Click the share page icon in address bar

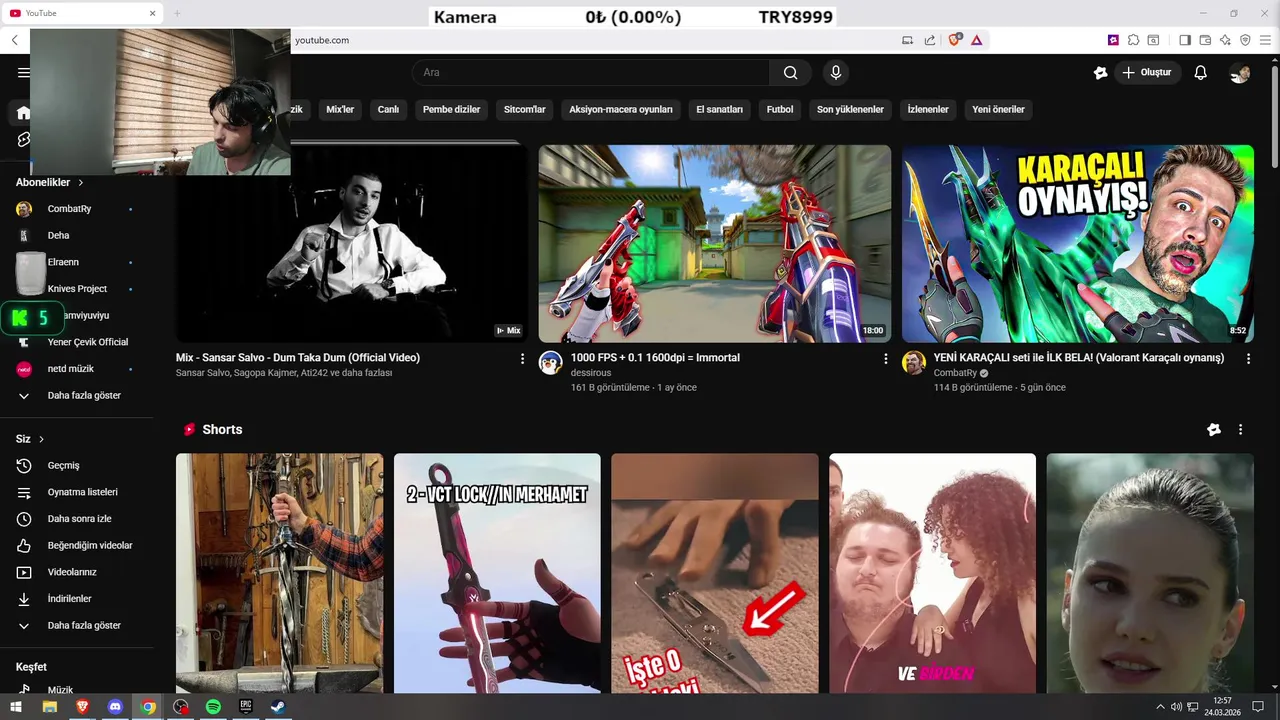[930, 40]
